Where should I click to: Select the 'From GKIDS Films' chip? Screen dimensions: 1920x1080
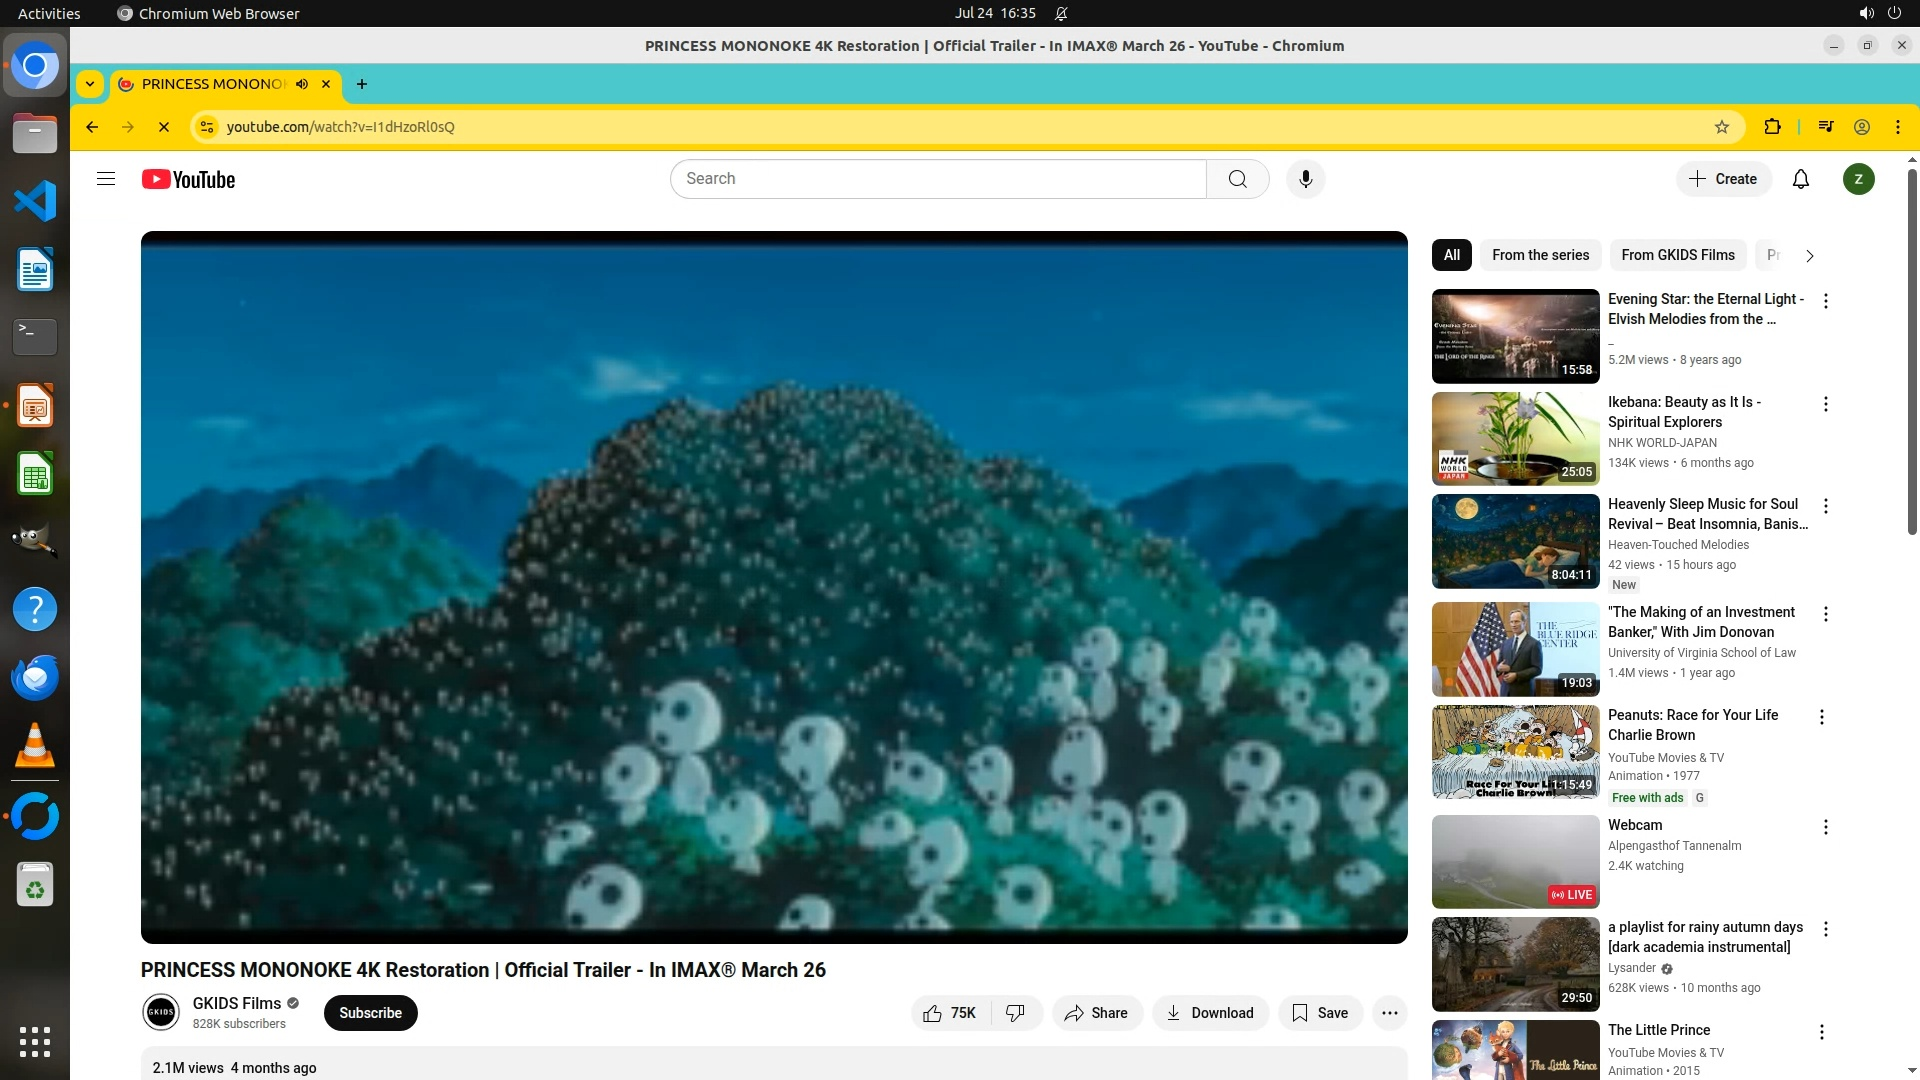[x=1677, y=255]
